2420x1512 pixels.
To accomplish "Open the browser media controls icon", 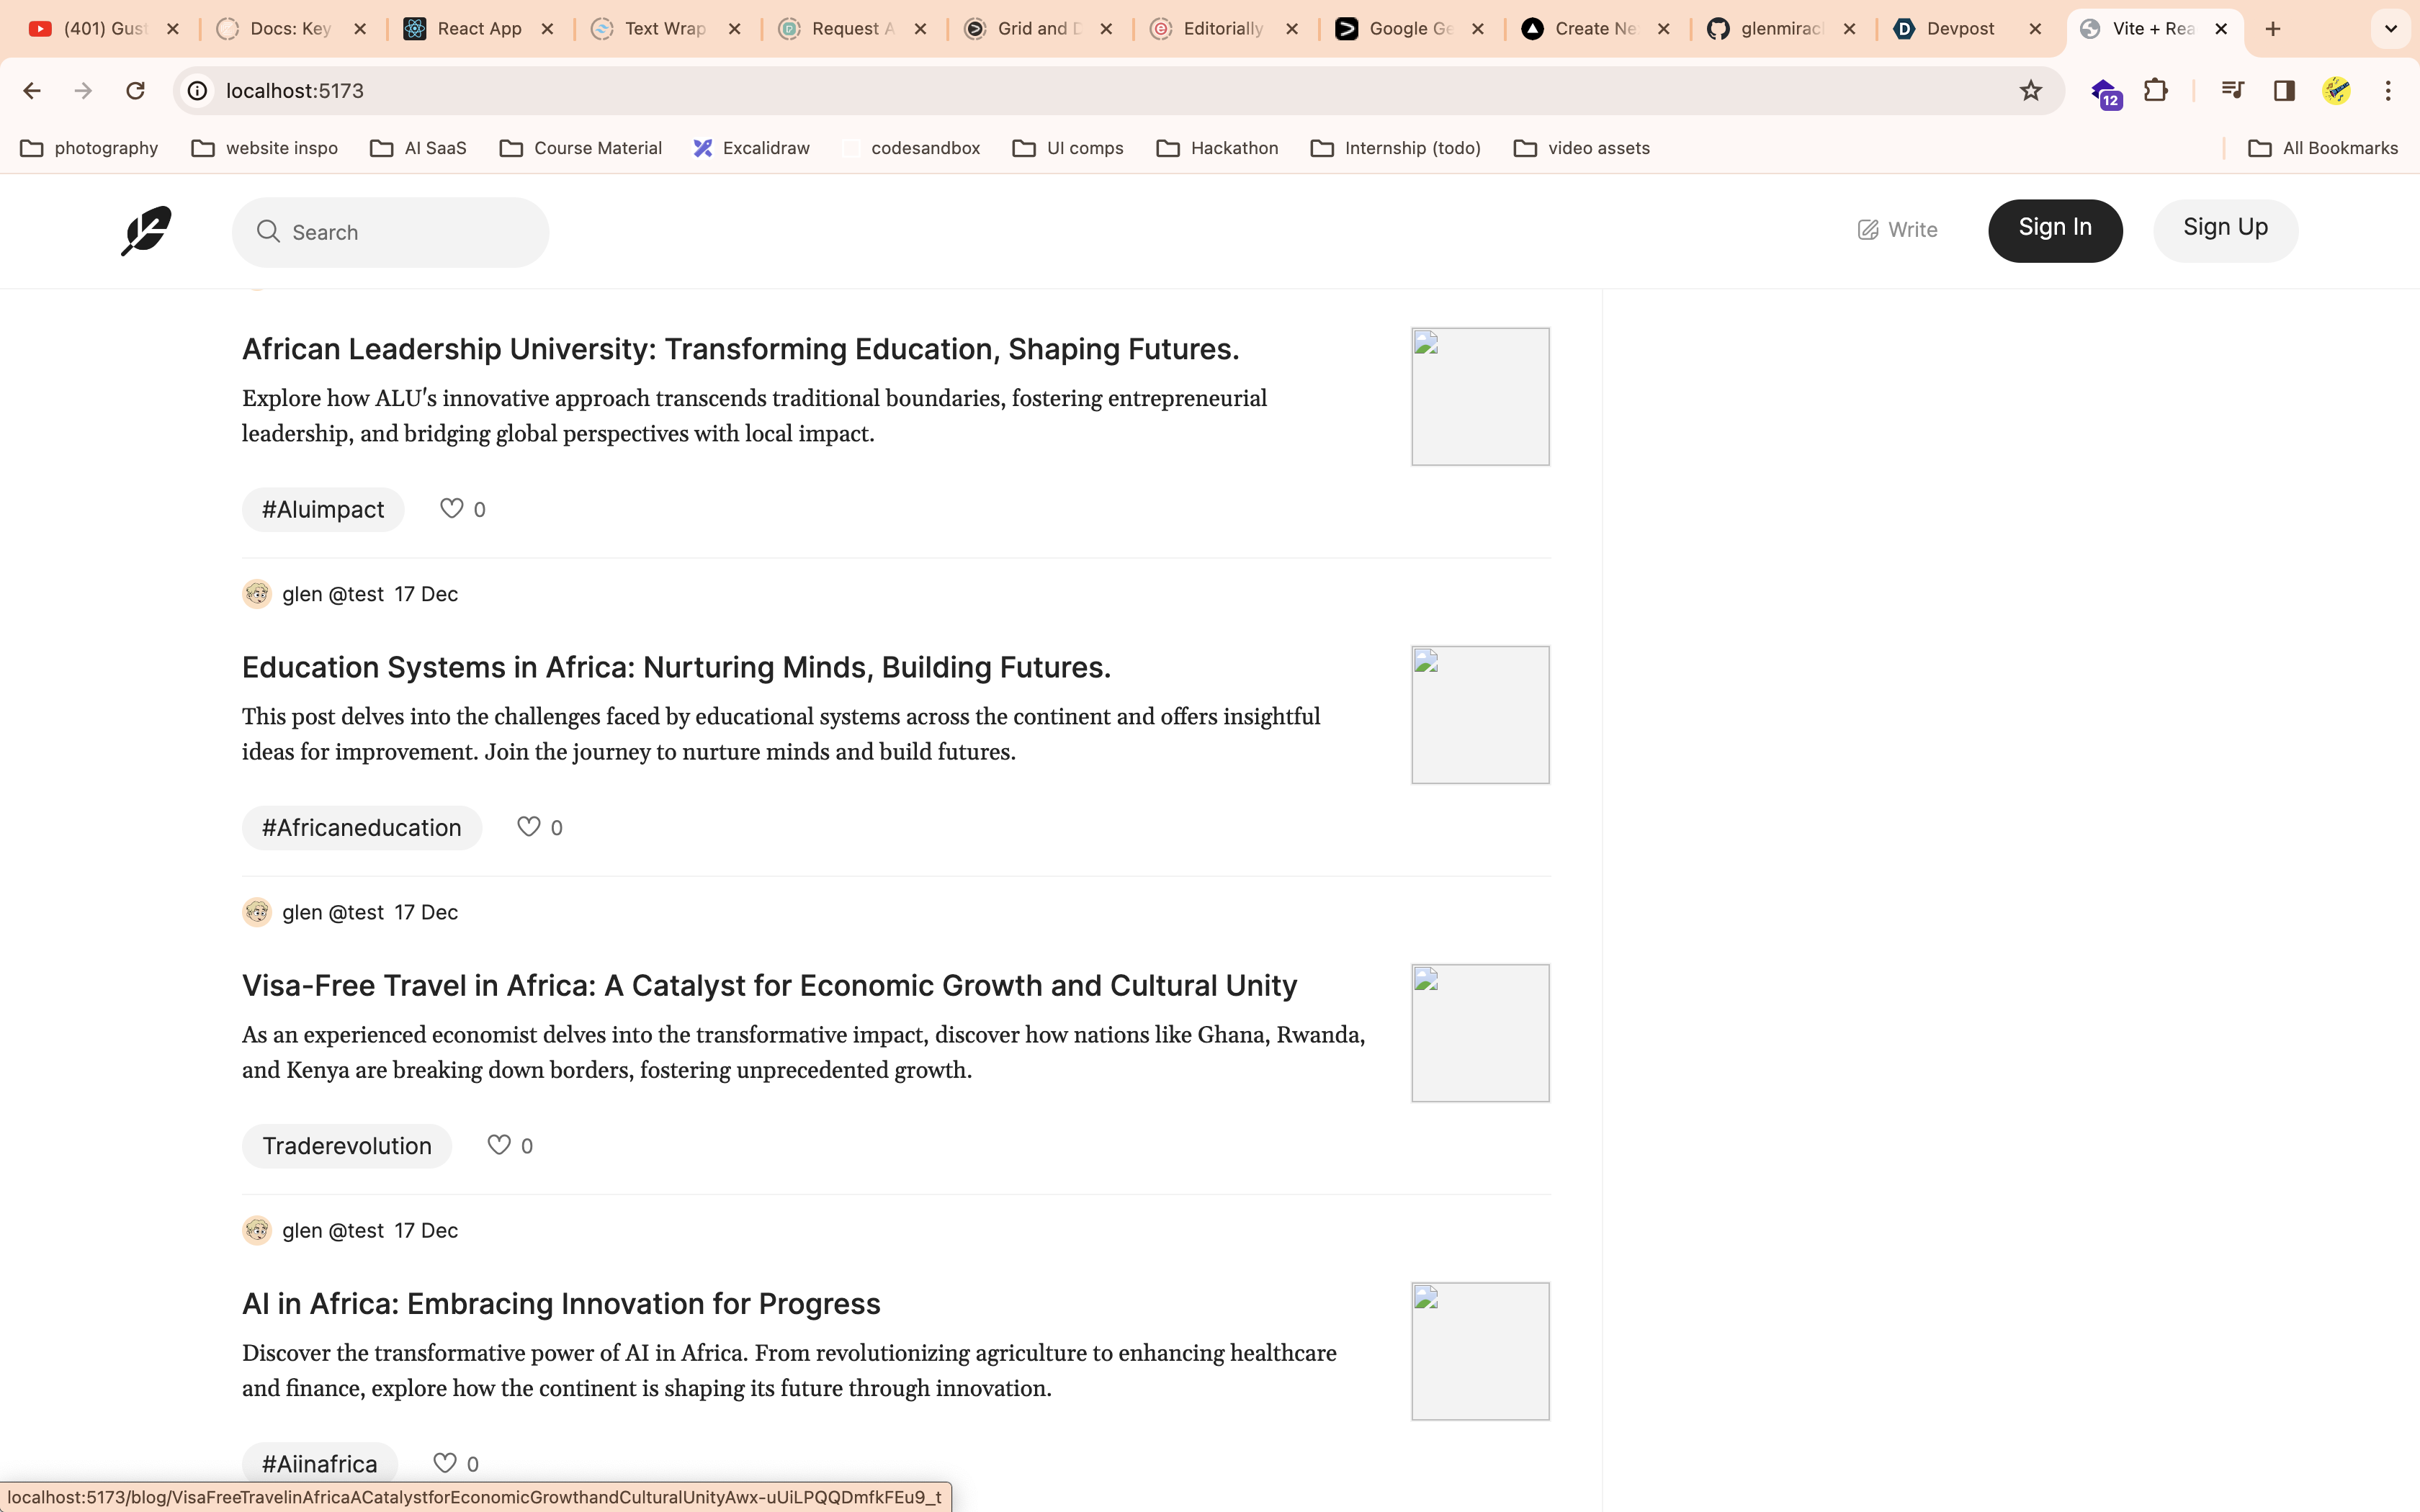I will [2232, 90].
